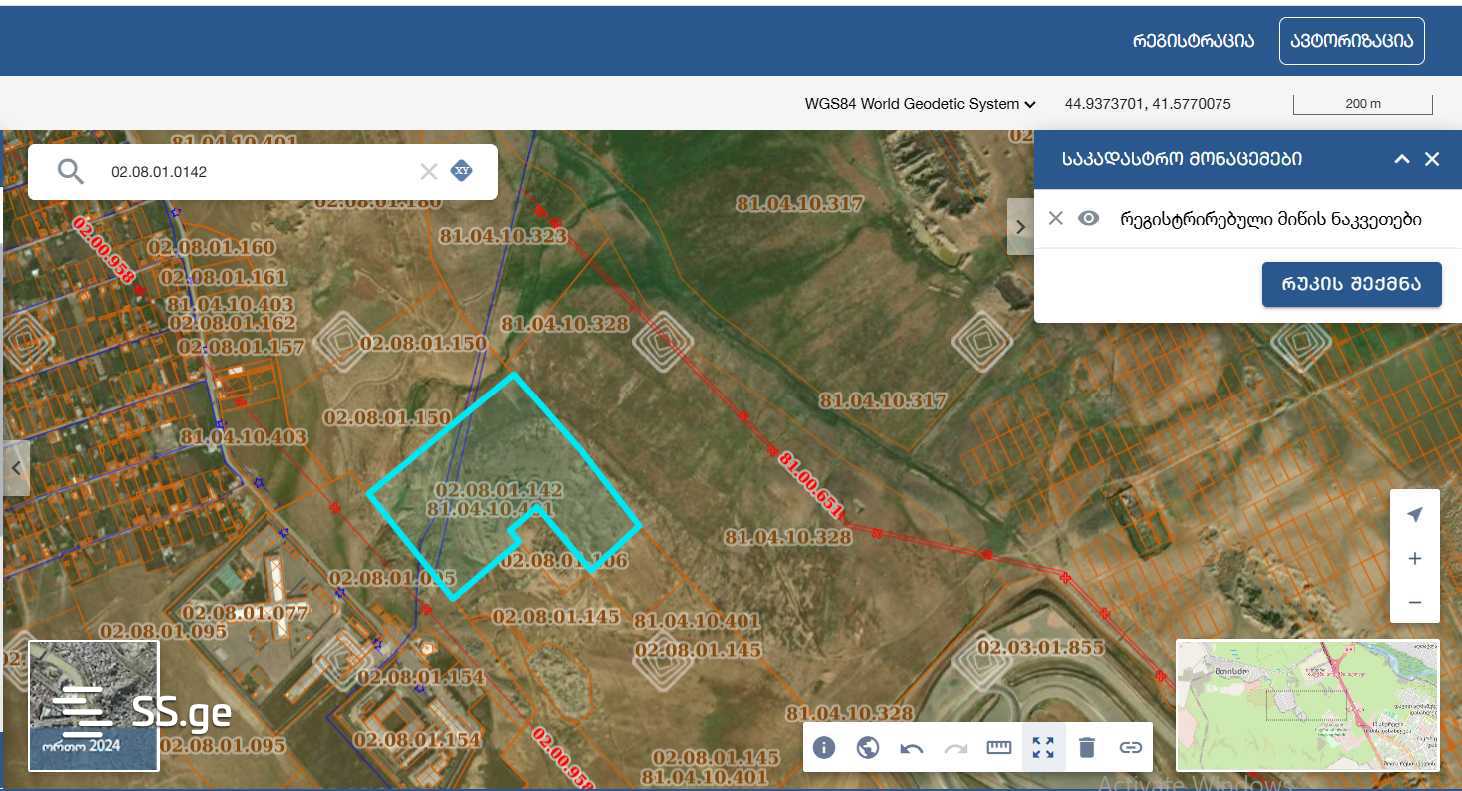Viewport: 1462px width, 791px height.
Task: Expand the left side panel arrow
Action: point(16,467)
